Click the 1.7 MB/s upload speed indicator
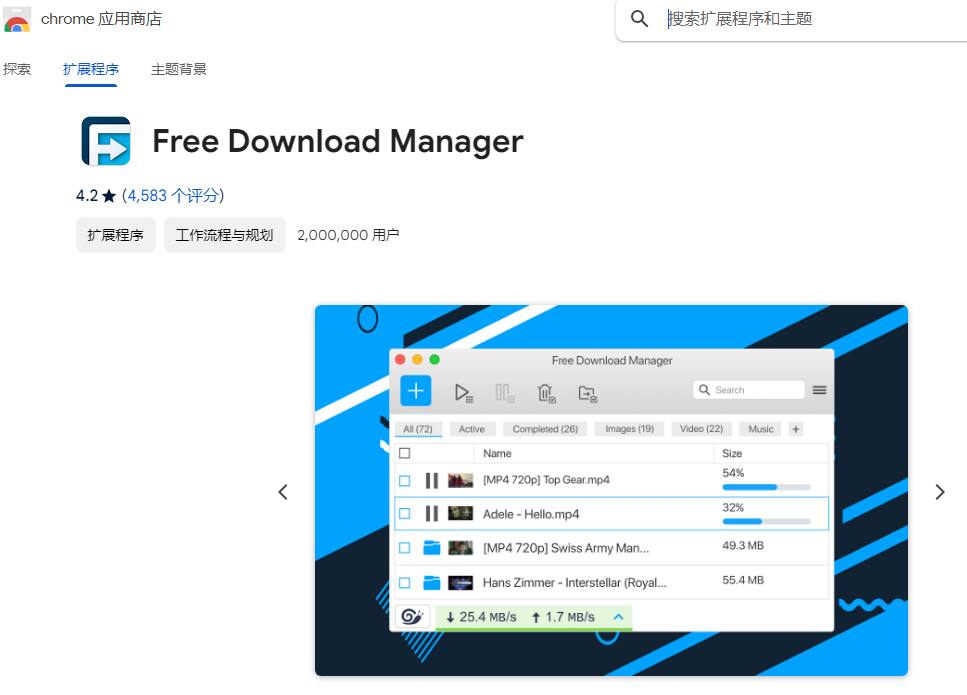 563,617
